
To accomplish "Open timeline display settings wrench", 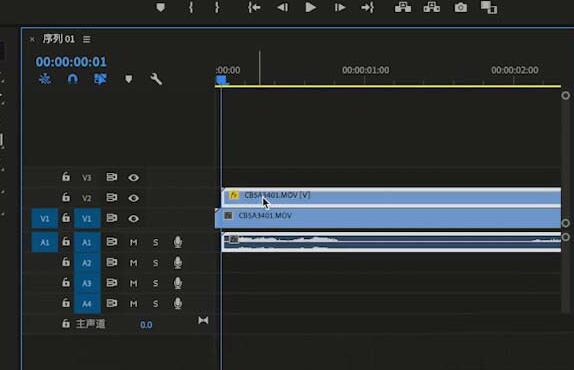I will 156,79.
